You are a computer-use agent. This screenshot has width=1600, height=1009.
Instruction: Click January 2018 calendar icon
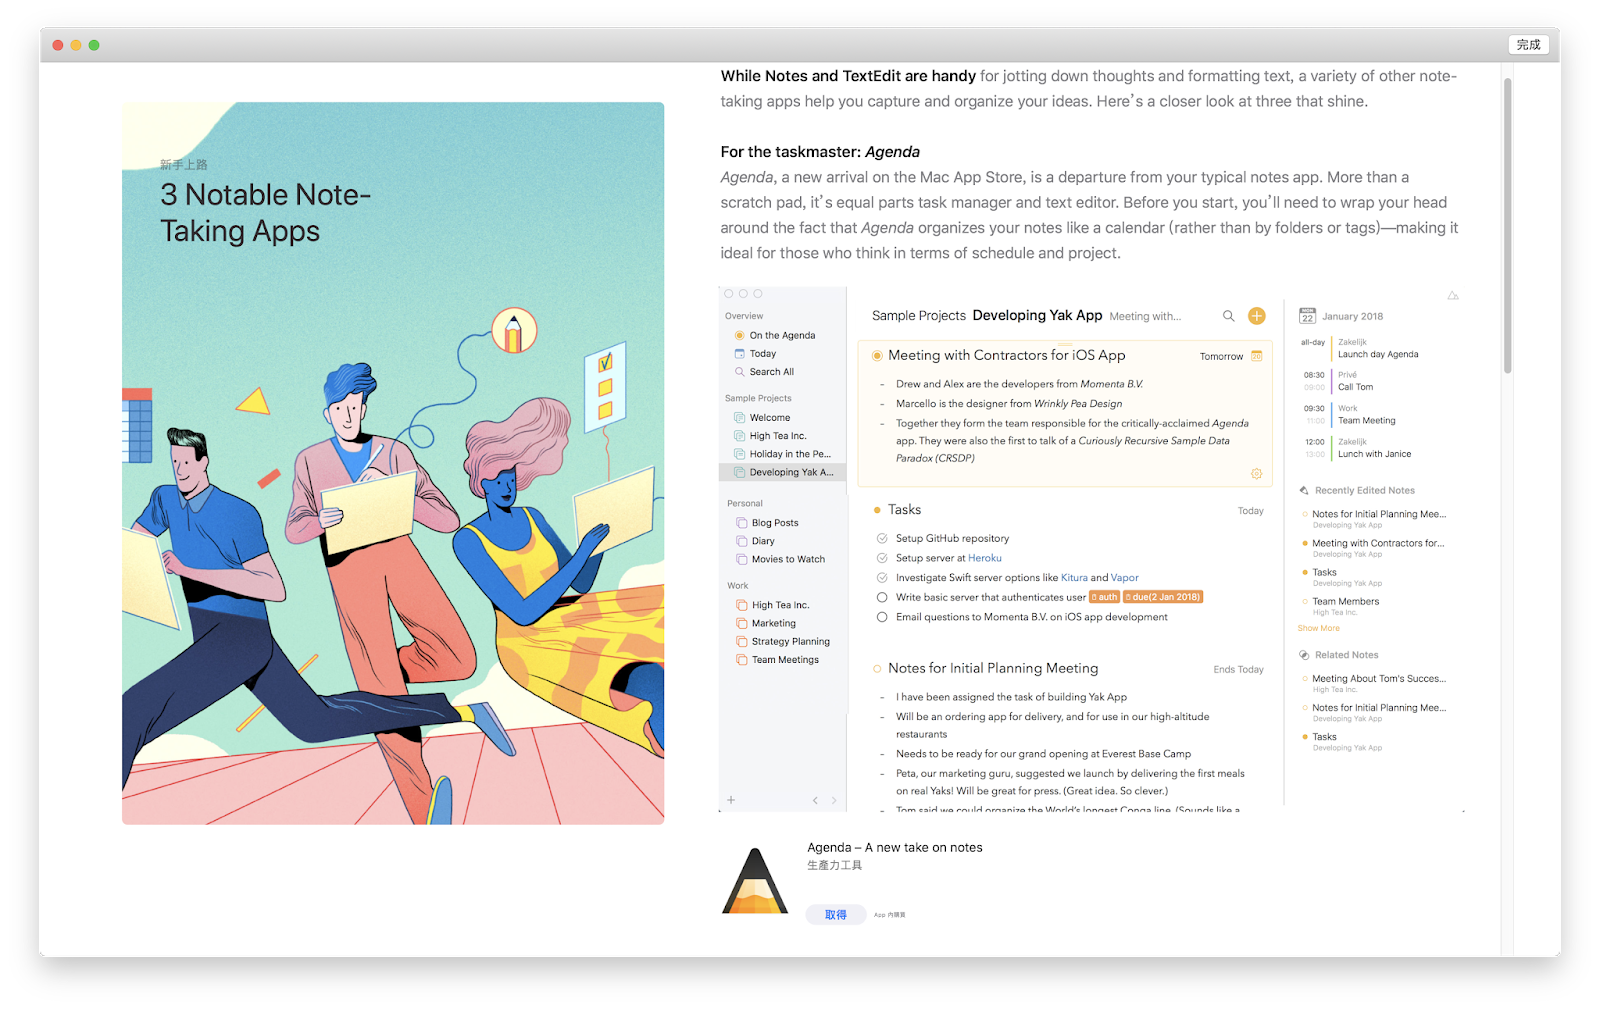click(1307, 316)
